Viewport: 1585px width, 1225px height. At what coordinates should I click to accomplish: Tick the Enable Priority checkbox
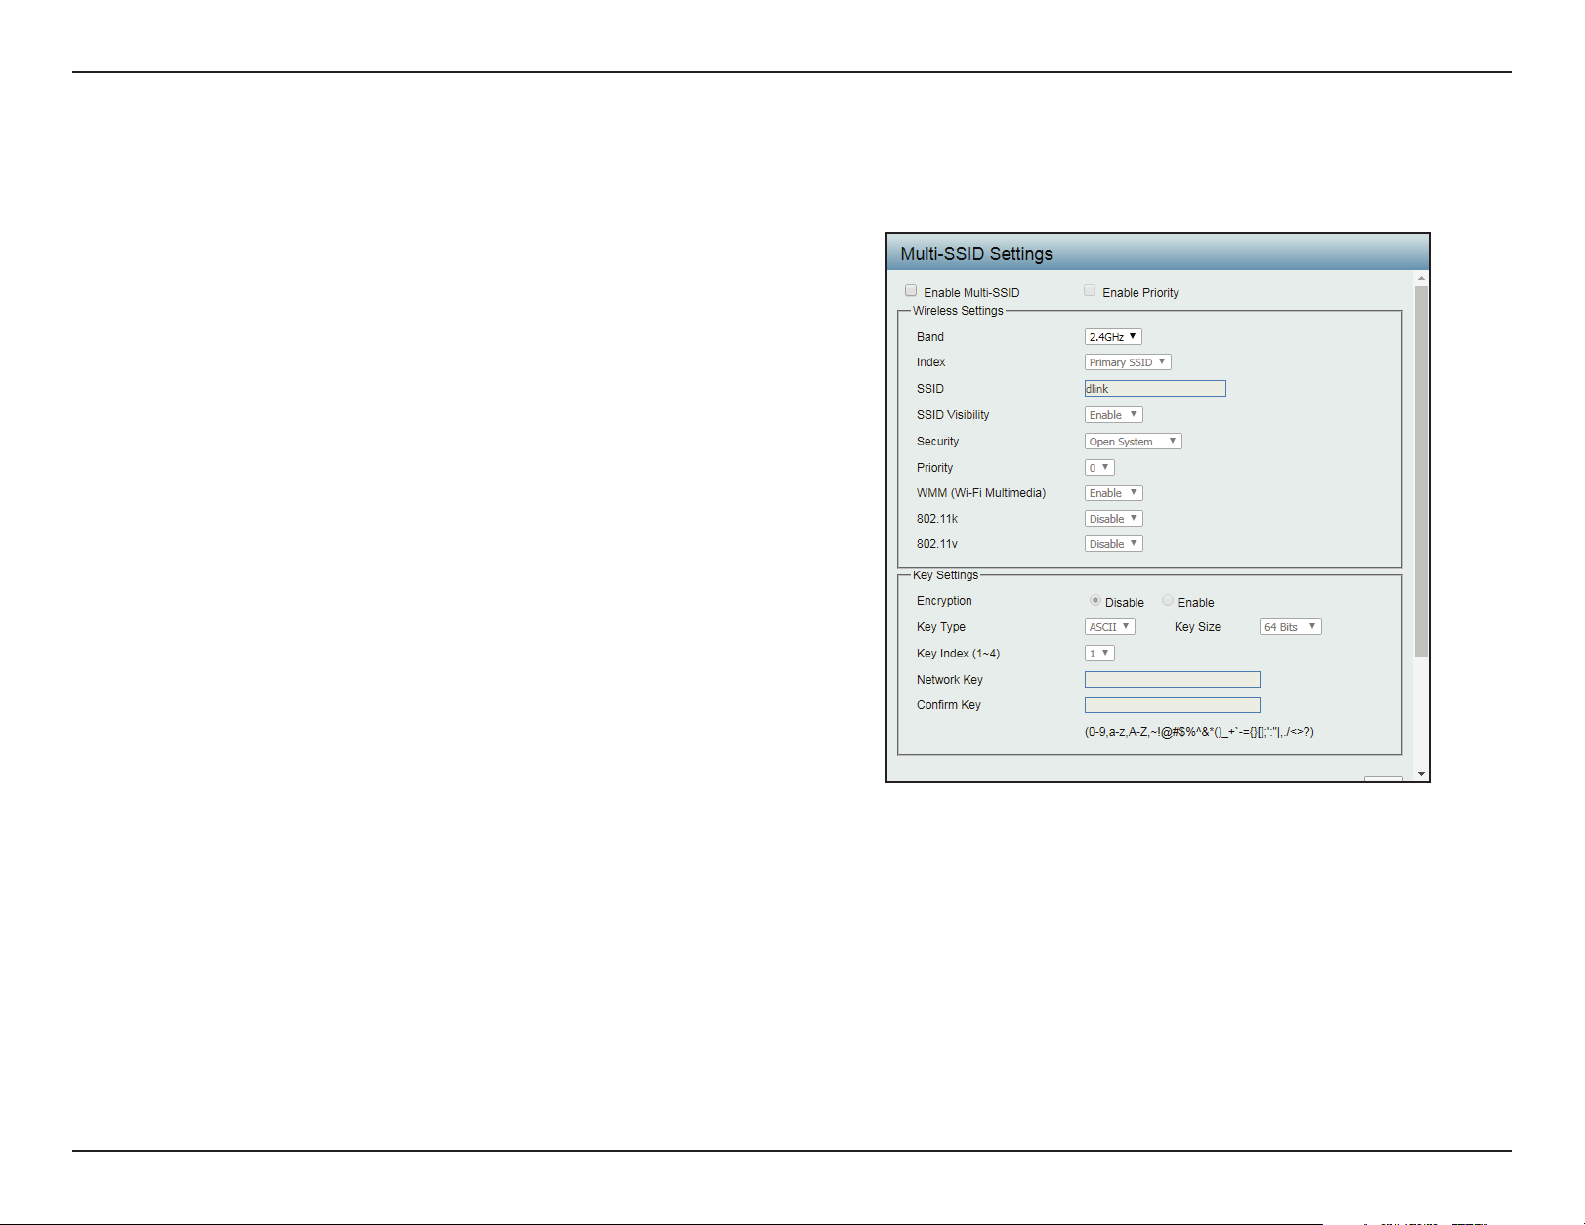coord(1089,291)
